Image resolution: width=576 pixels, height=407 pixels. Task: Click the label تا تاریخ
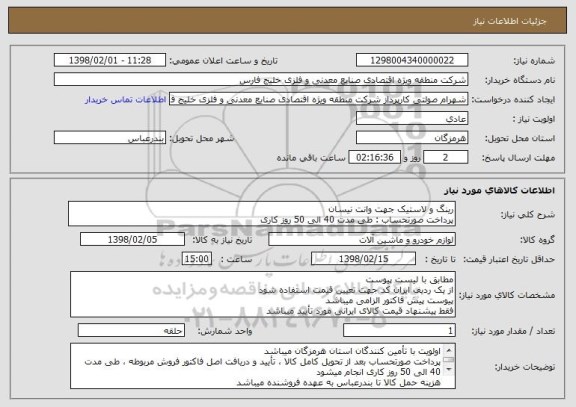440,260
